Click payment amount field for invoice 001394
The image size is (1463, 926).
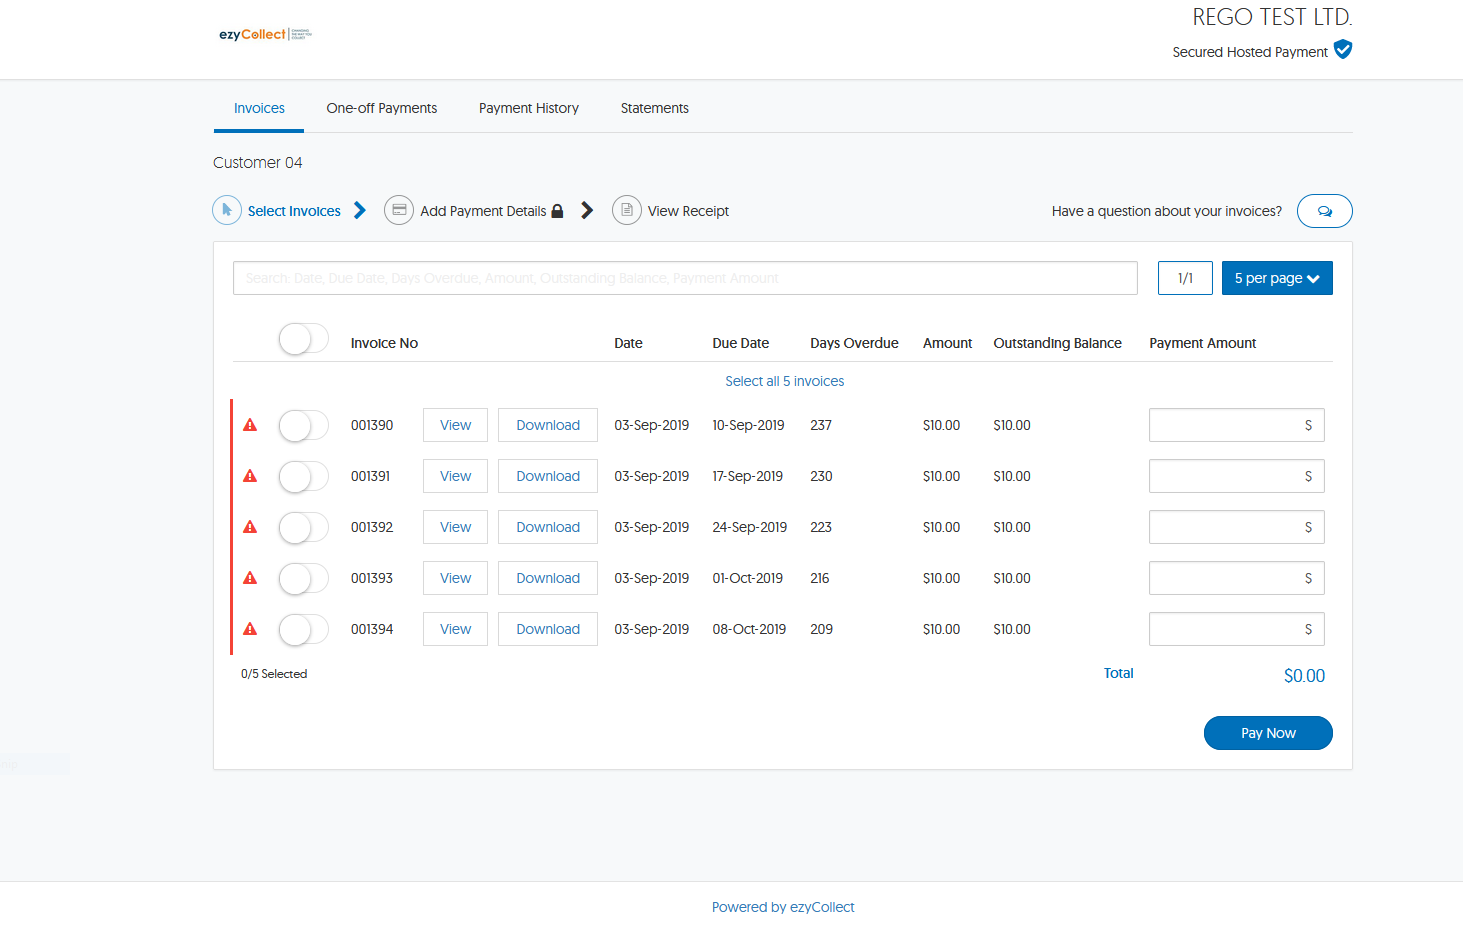pyautogui.click(x=1237, y=629)
